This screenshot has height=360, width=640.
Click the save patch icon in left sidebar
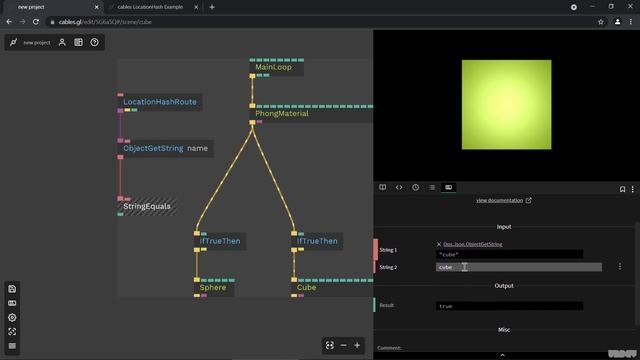pyautogui.click(x=12, y=289)
